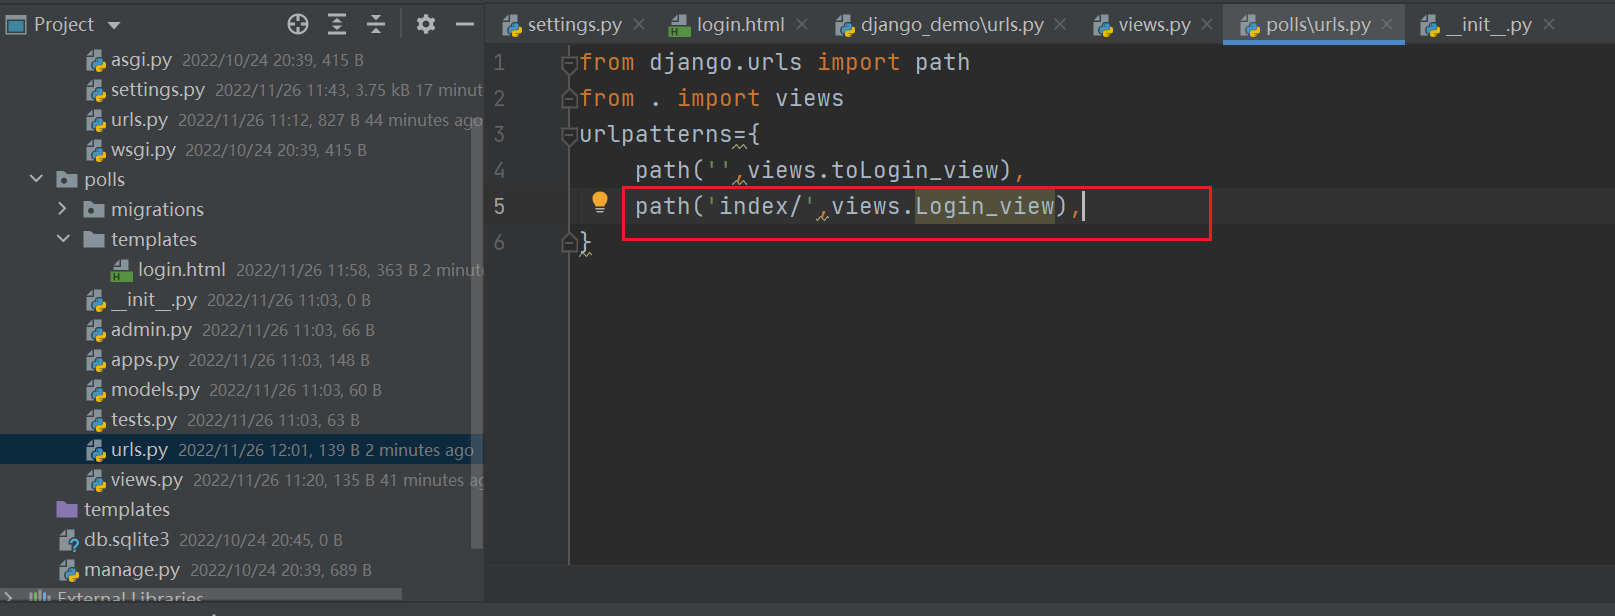Screen dimensions: 1615x616
Task: Switch to the views.py editor tab
Action: (1154, 24)
